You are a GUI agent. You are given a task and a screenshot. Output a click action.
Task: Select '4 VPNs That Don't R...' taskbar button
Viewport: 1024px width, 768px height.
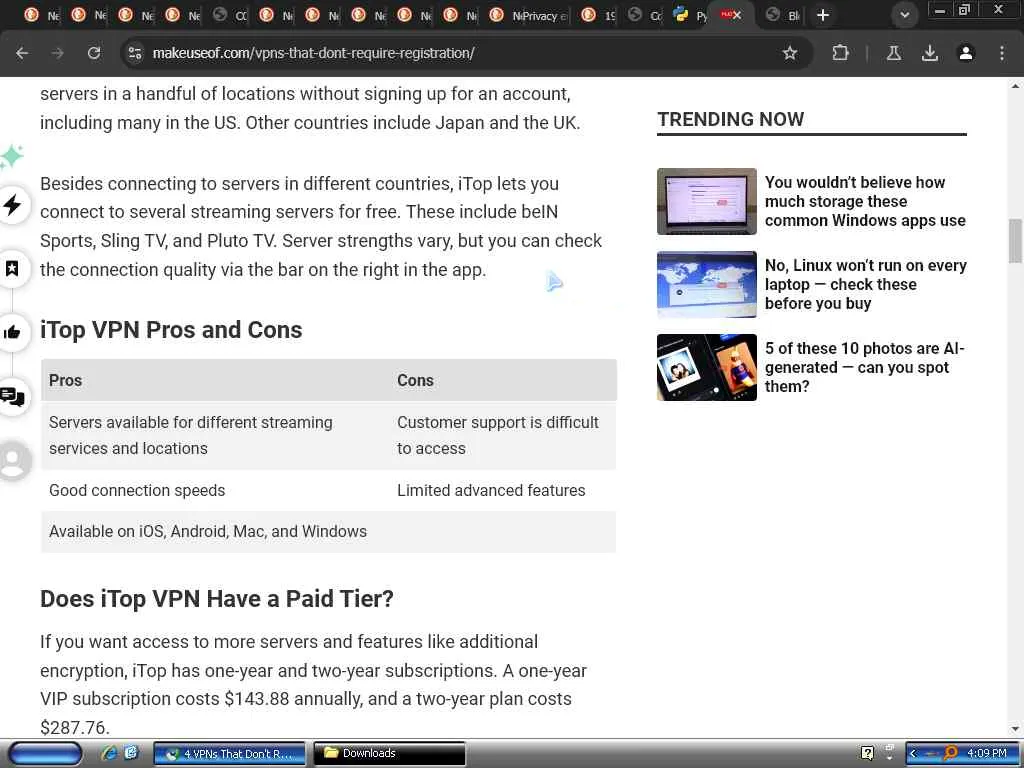tap(229, 754)
